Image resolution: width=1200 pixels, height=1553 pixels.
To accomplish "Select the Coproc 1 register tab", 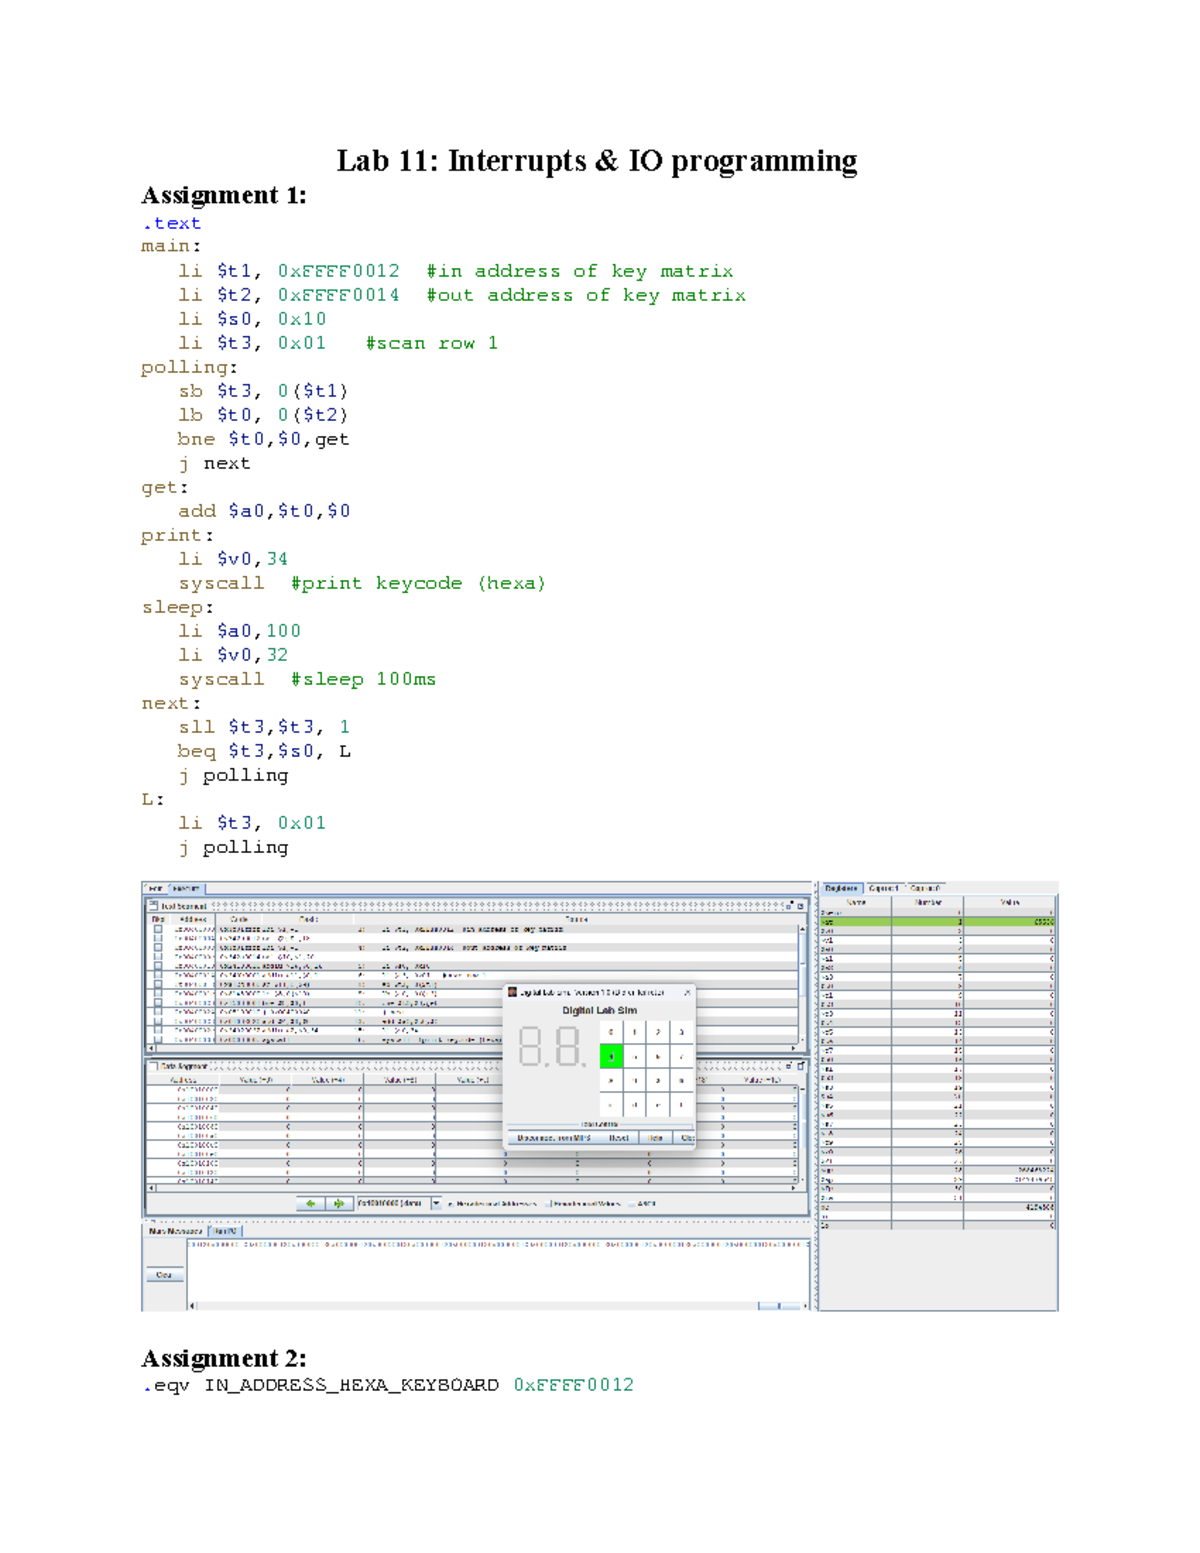I will (882, 888).
